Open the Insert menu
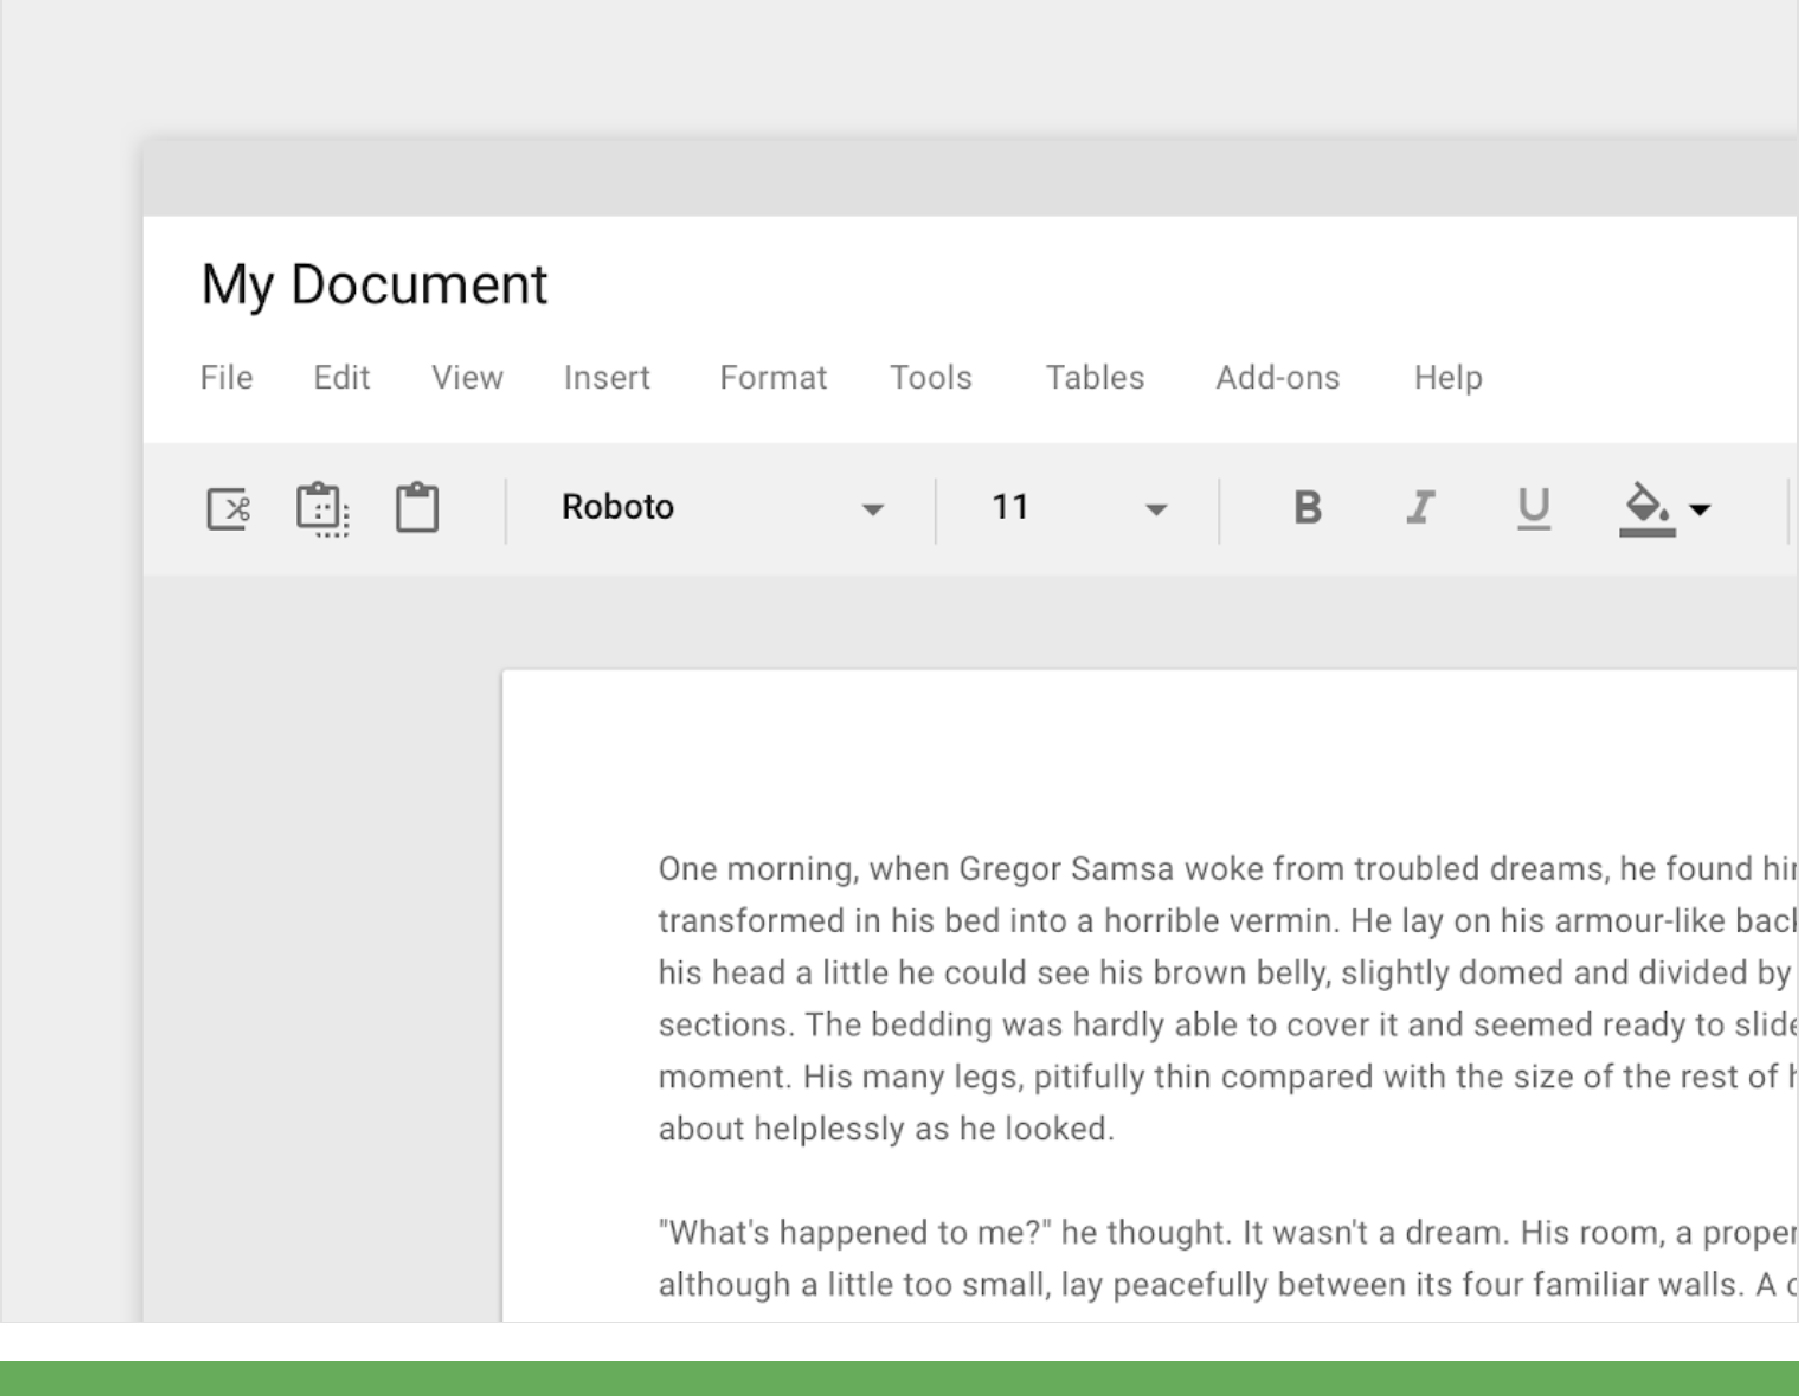 [x=607, y=378]
